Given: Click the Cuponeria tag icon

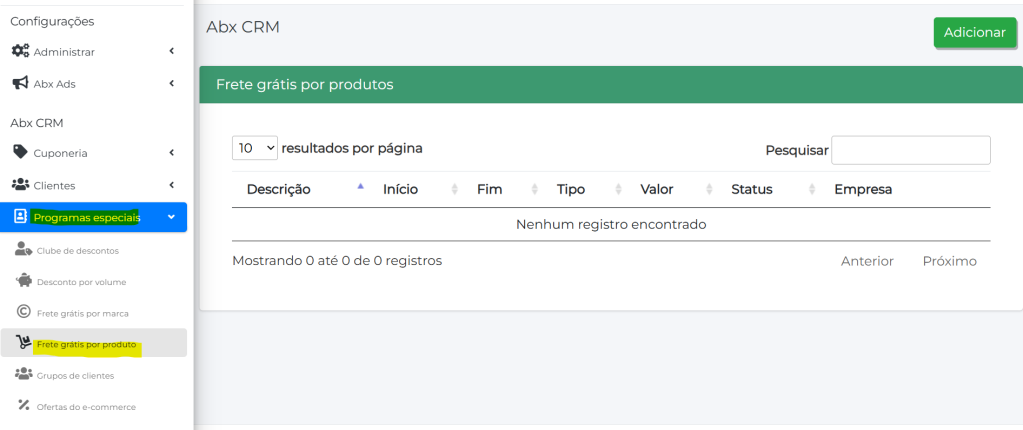Looking at the screenshot, I should tap(20, 152).
